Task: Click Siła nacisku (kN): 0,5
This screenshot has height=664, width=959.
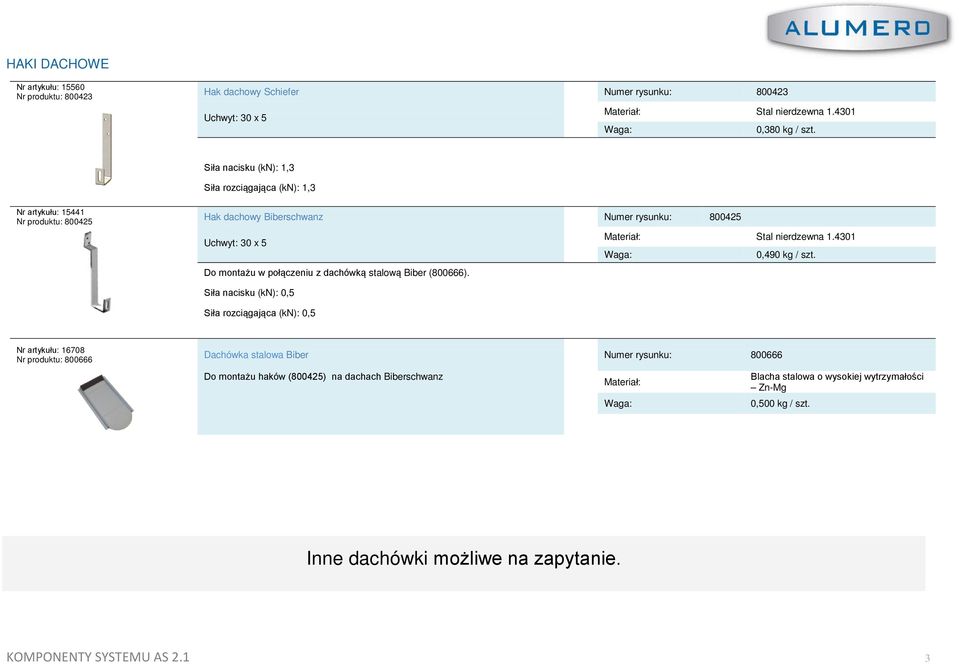Action: 249,293
